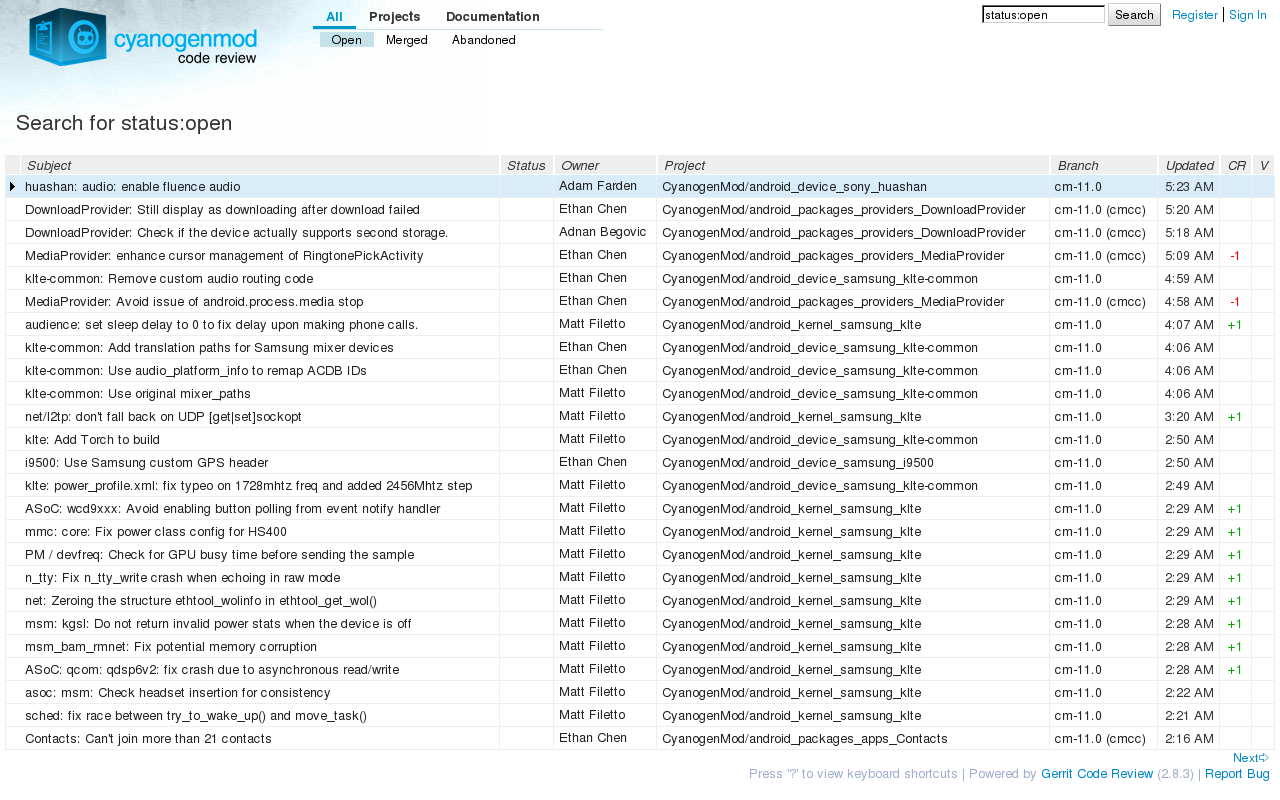The width and height of the screenshot is (1280, 800).
Task: Click the Subject column header
Action: point(260,165)
